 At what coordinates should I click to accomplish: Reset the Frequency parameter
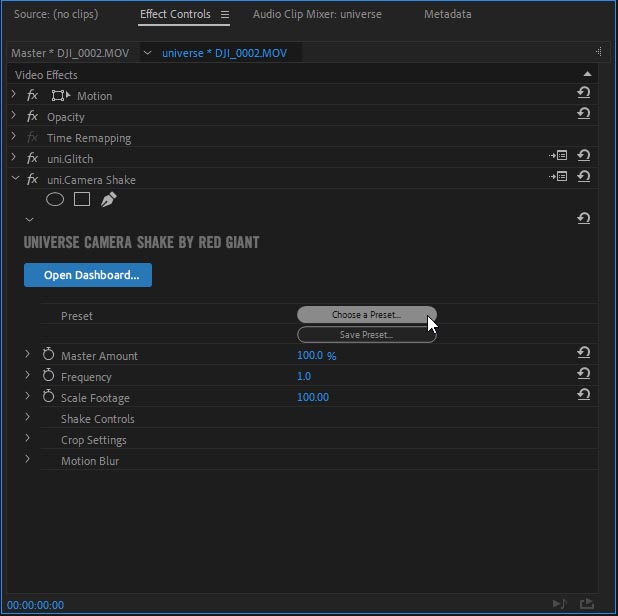pyautogui.click(x=583, y=374)
